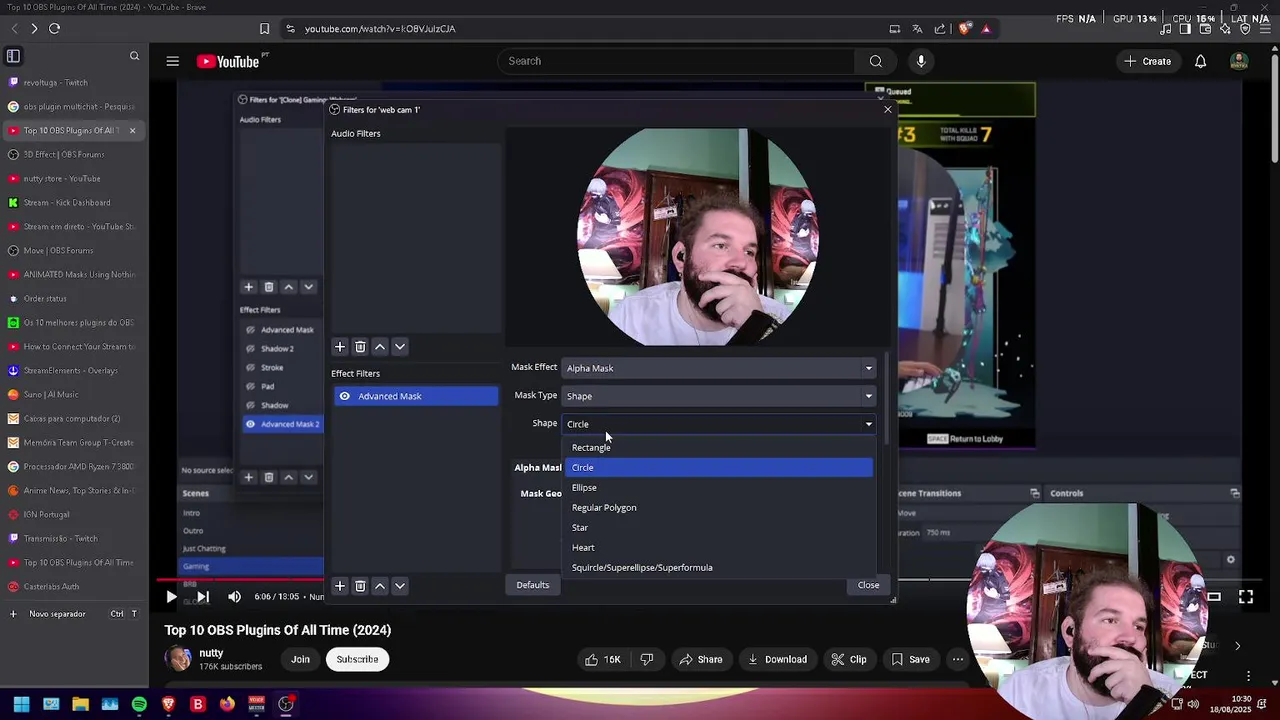Toggle the hidden eye on the Pad filter
The width and height of the screenshot is (1280, 720).
tap(250, 386)
